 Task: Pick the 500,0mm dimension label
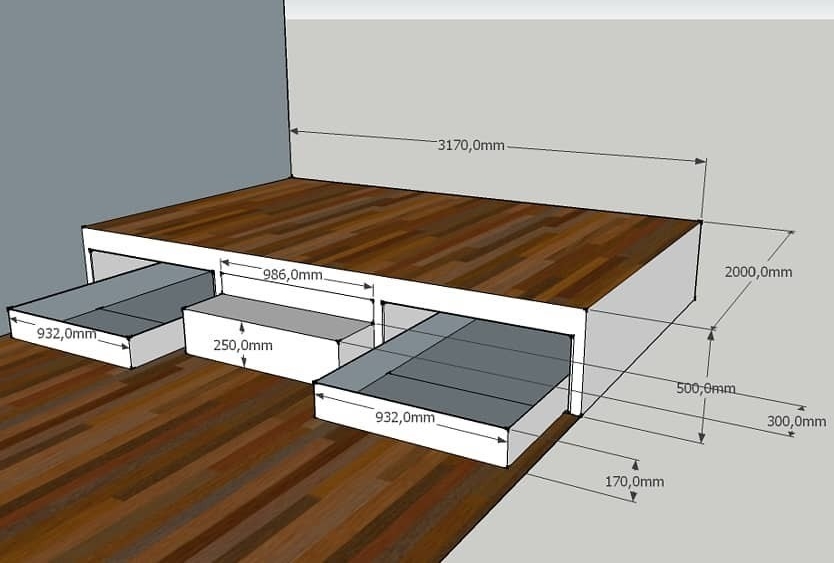(x=706, y=388)
